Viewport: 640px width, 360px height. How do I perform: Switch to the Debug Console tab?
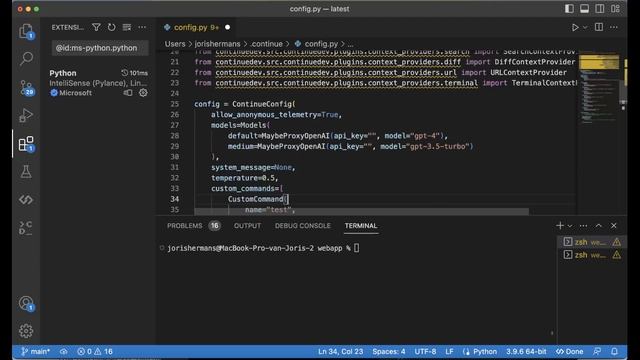coord(302,226)
